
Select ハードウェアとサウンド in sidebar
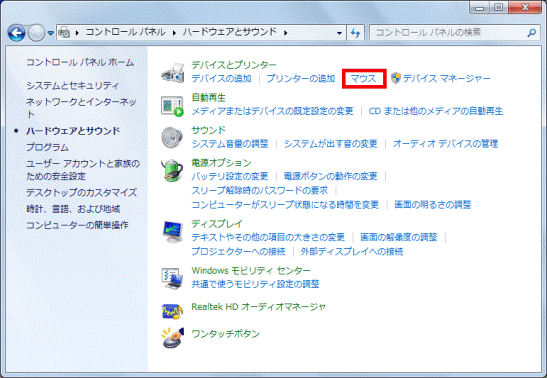point(73,131)
